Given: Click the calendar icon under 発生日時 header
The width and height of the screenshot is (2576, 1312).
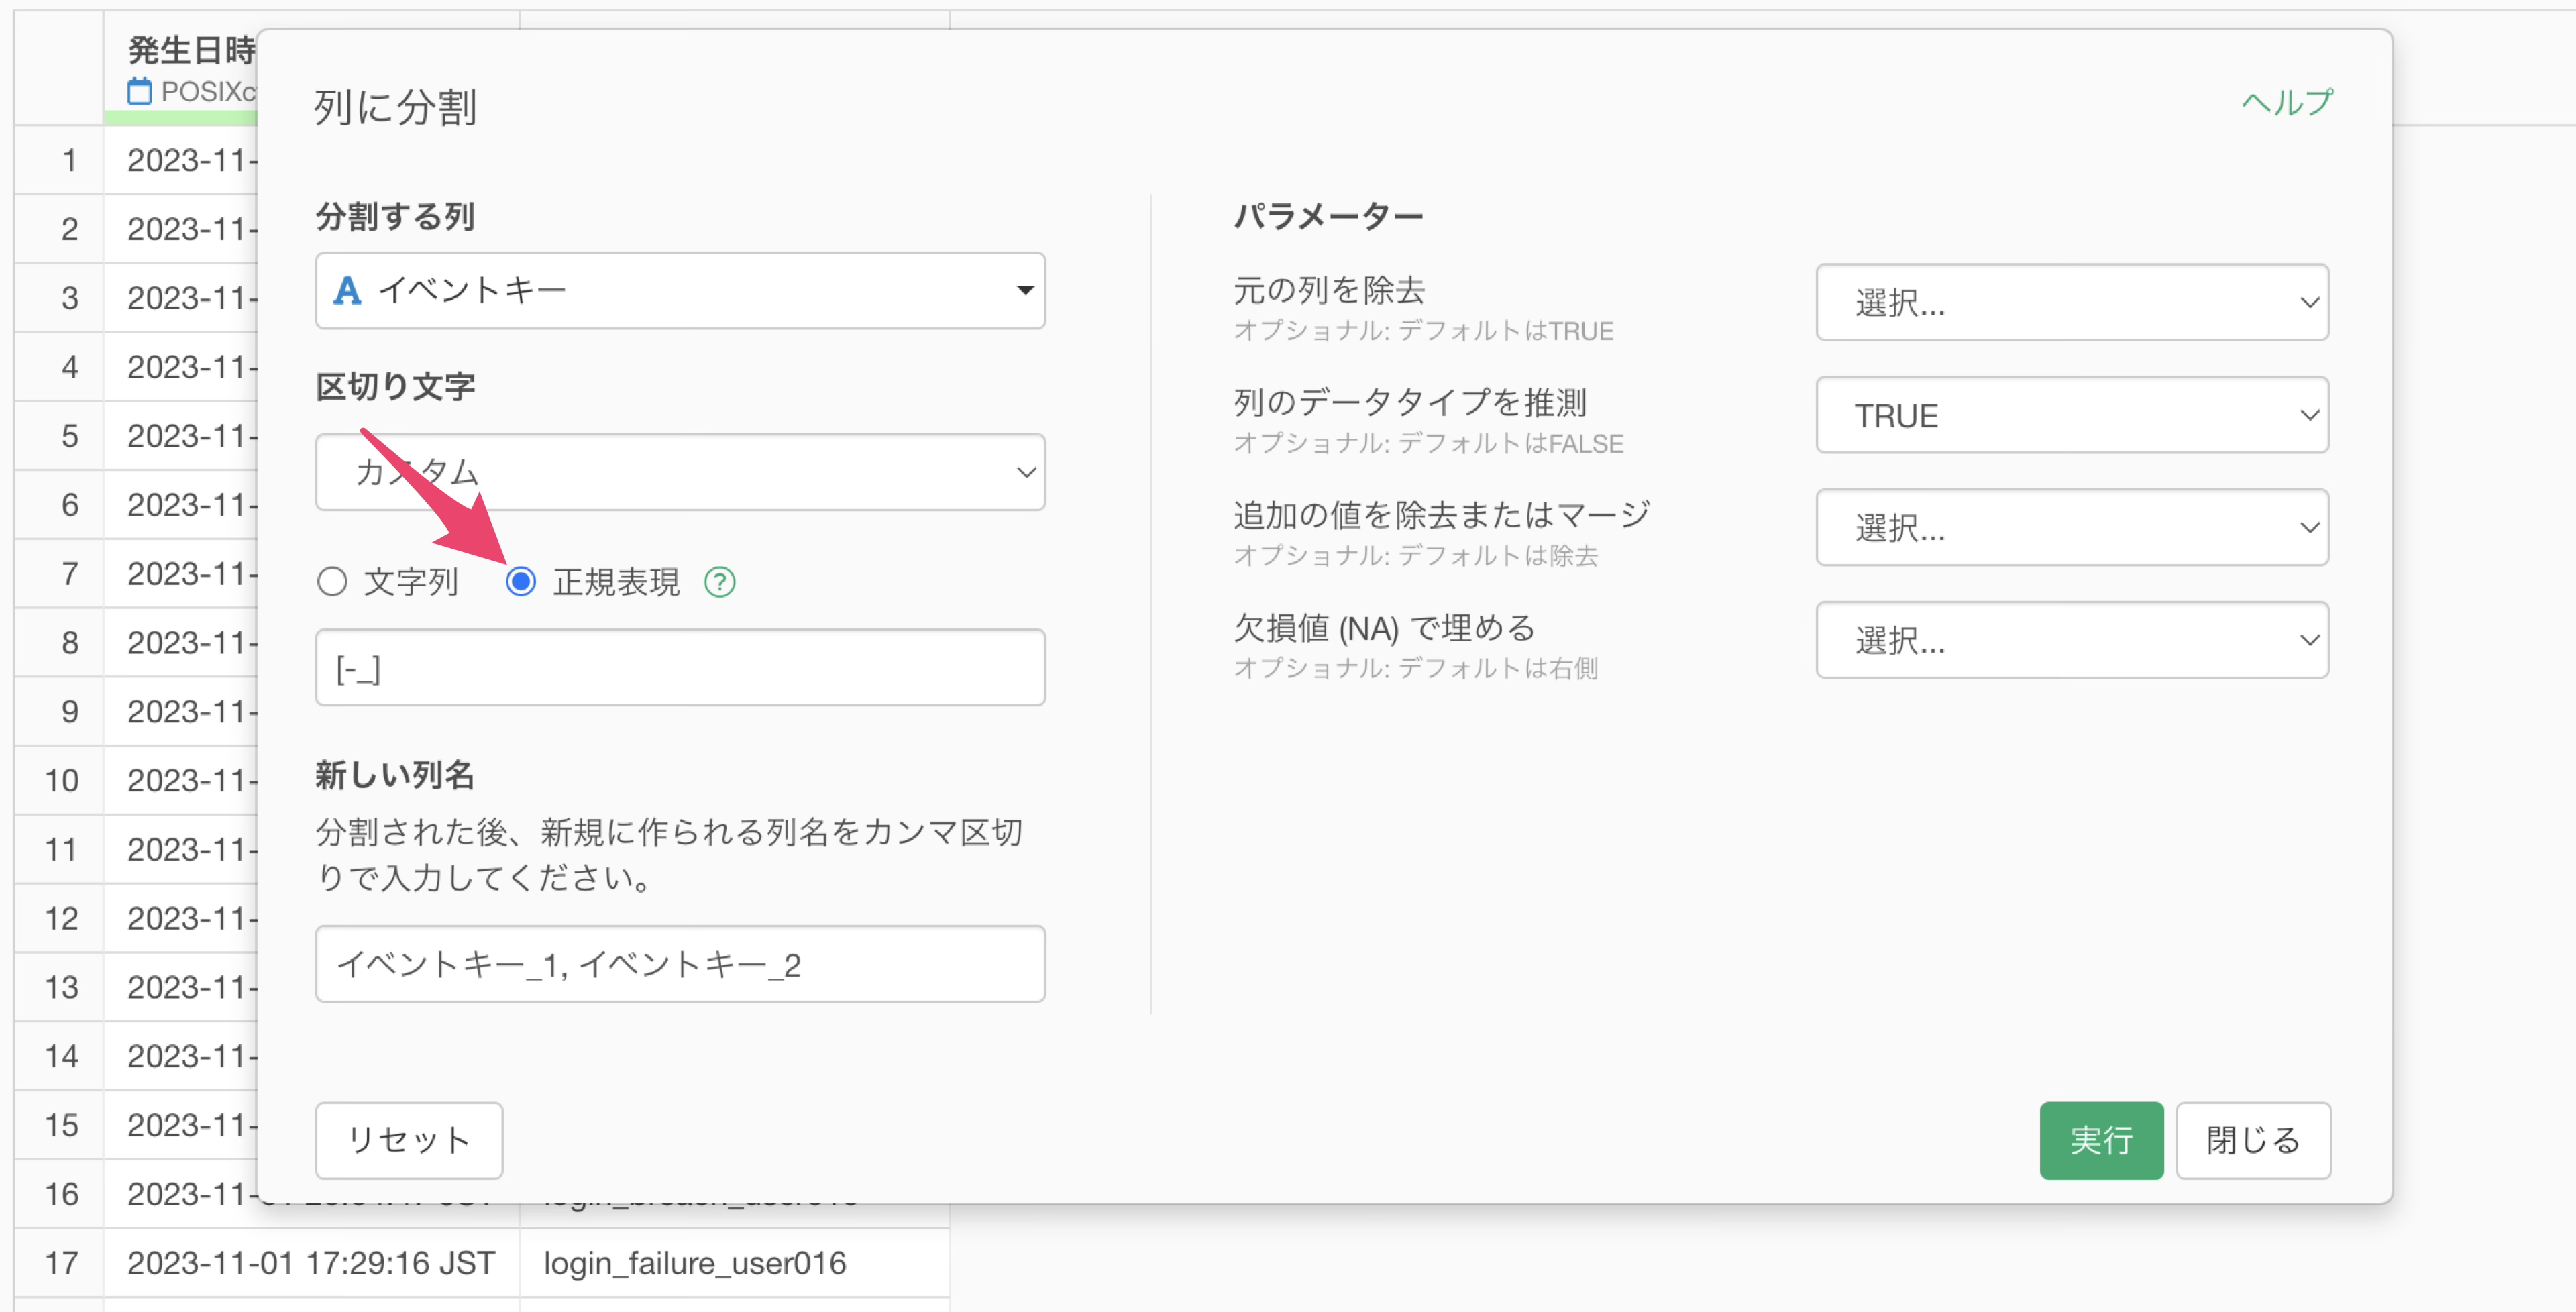Looking at the screenshot, I should tap(139, 91).
